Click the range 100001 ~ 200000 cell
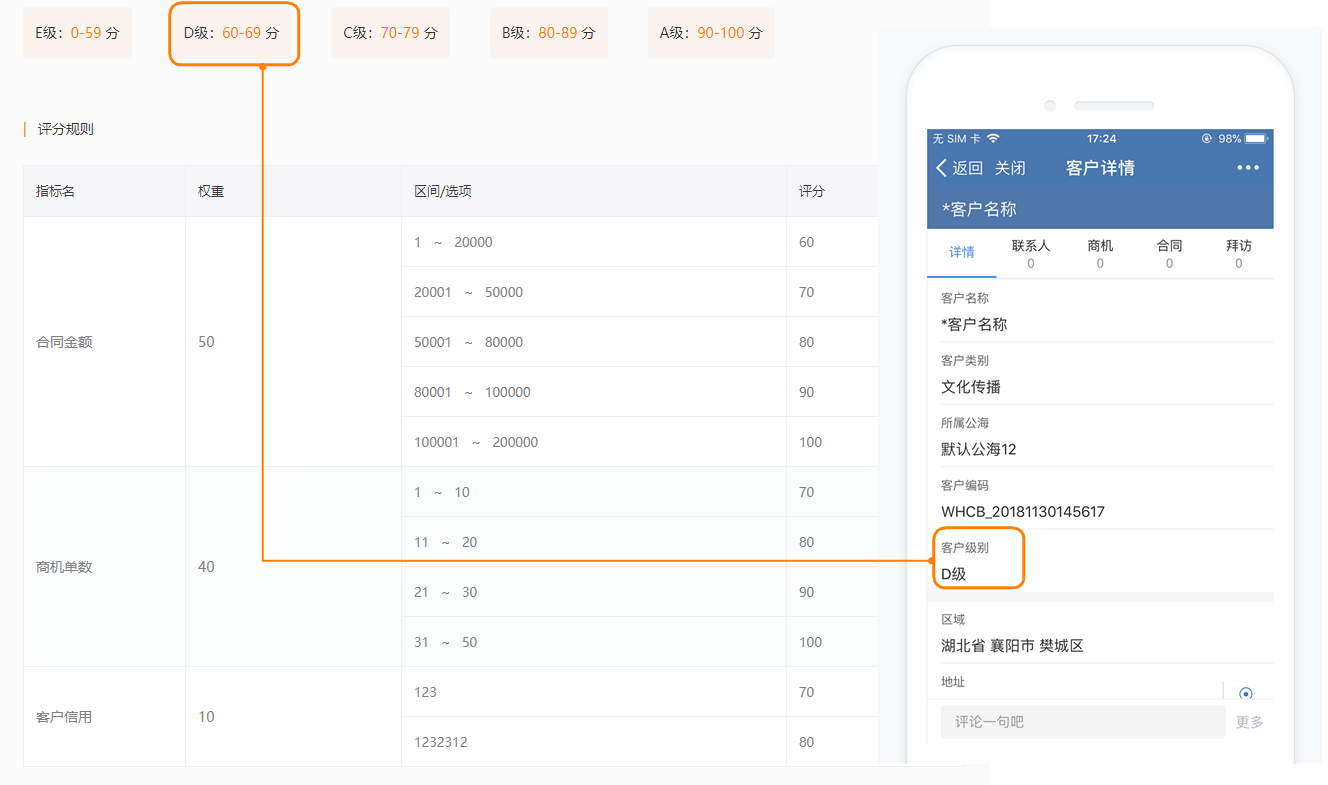 coord(594,442)
